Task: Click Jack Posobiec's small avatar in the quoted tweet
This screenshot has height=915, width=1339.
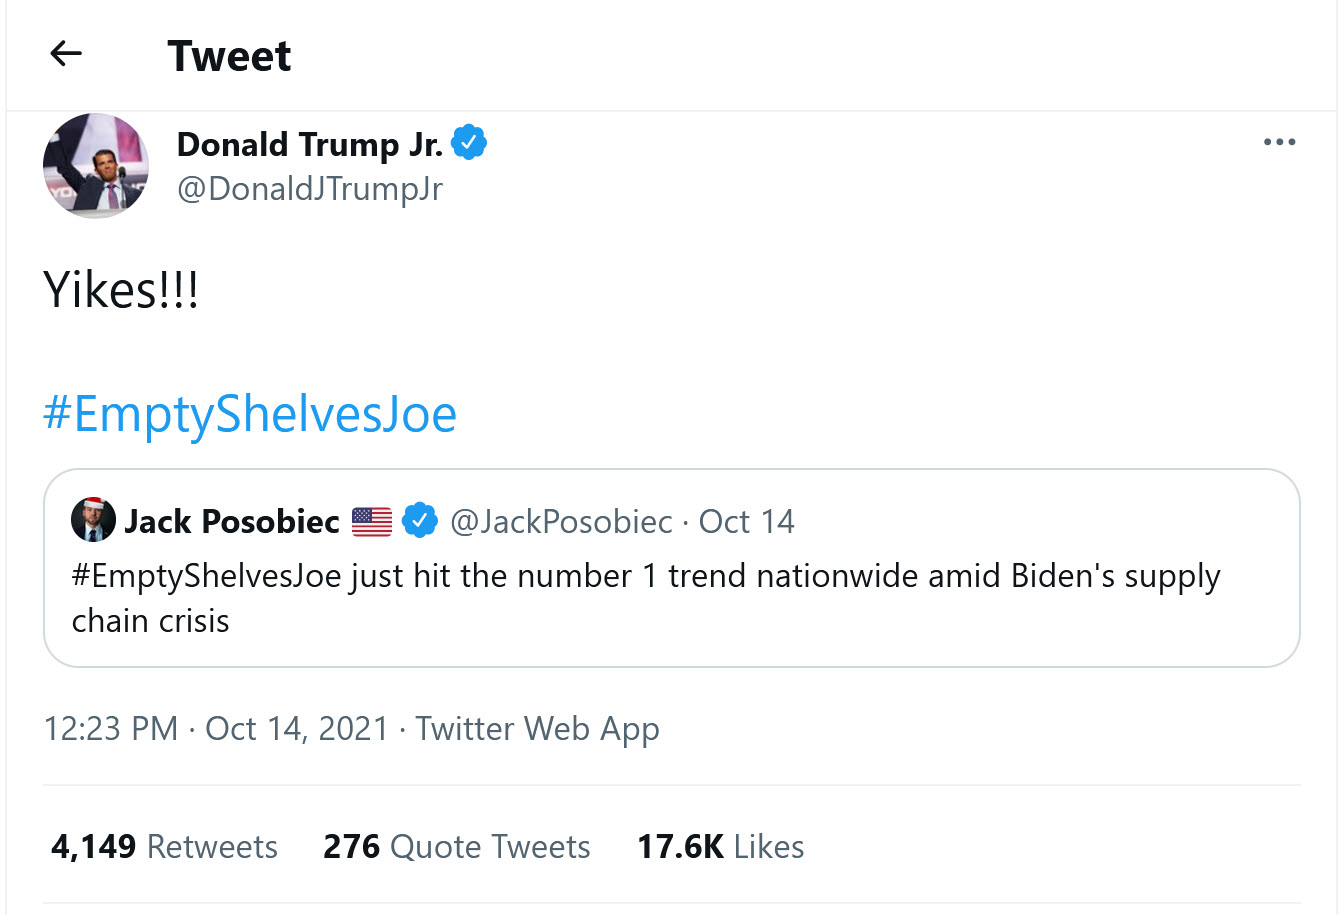Action: (93, 520)
